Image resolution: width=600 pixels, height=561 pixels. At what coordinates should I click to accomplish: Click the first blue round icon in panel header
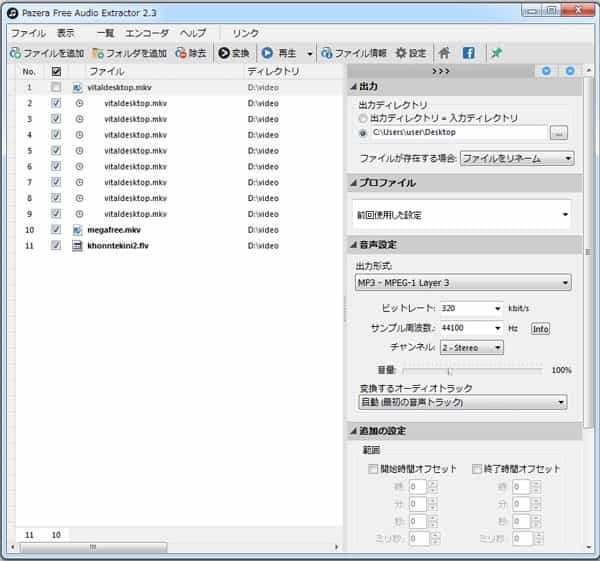(546, 71)
